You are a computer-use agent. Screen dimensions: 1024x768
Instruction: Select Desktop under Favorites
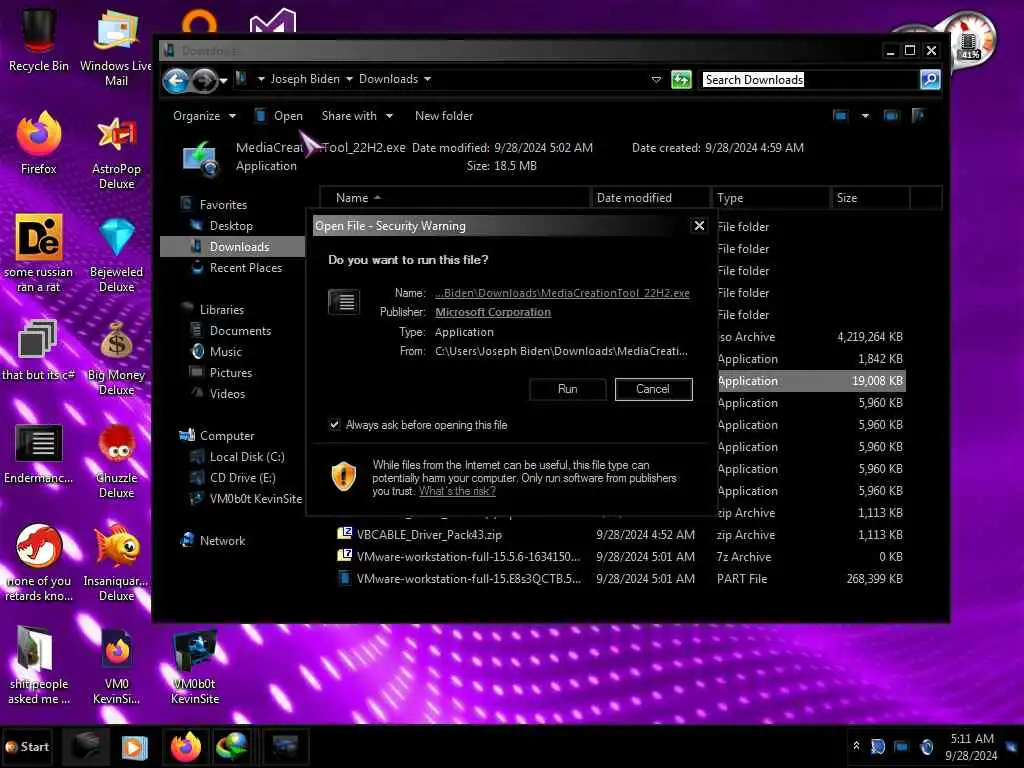click(231, 226)
